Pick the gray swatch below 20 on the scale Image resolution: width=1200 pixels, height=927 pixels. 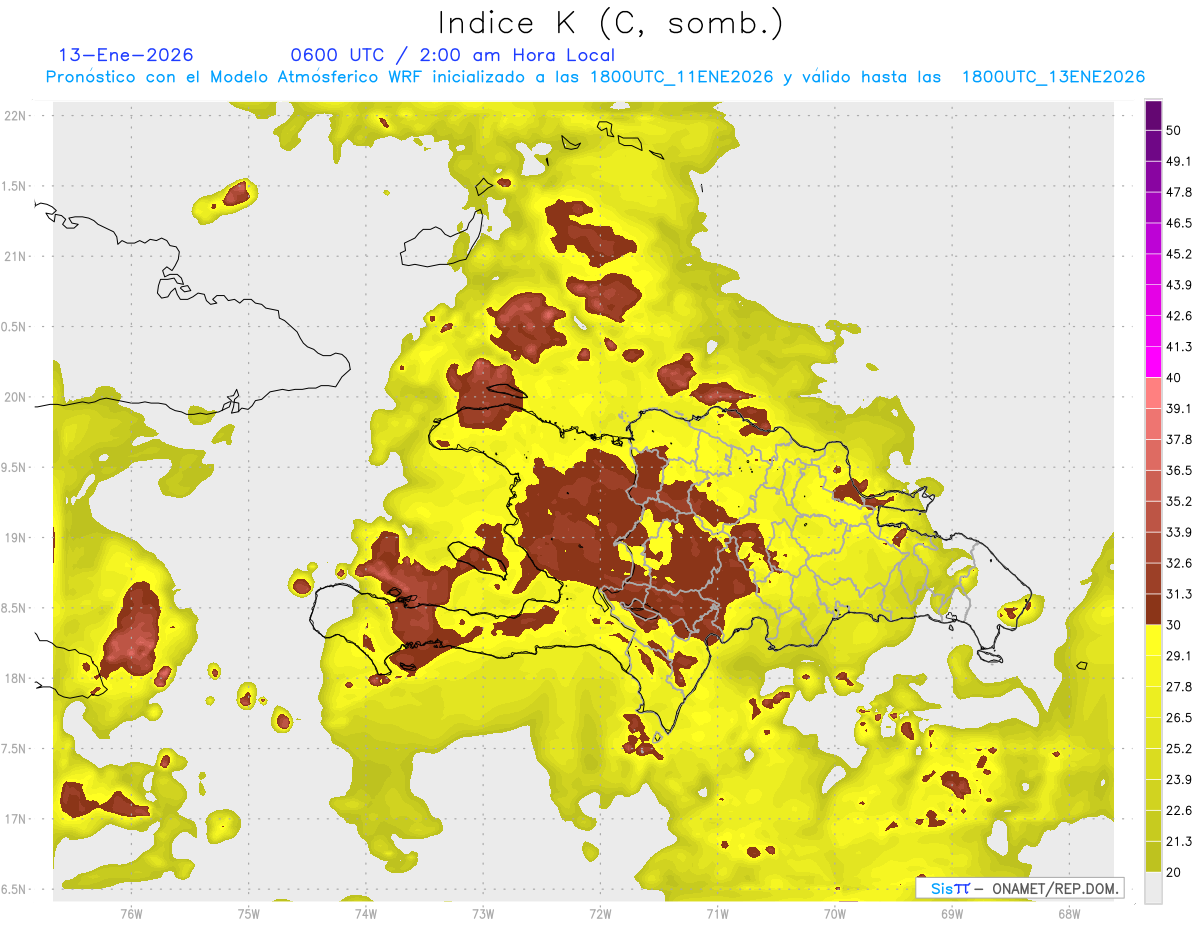(1154, 888)
